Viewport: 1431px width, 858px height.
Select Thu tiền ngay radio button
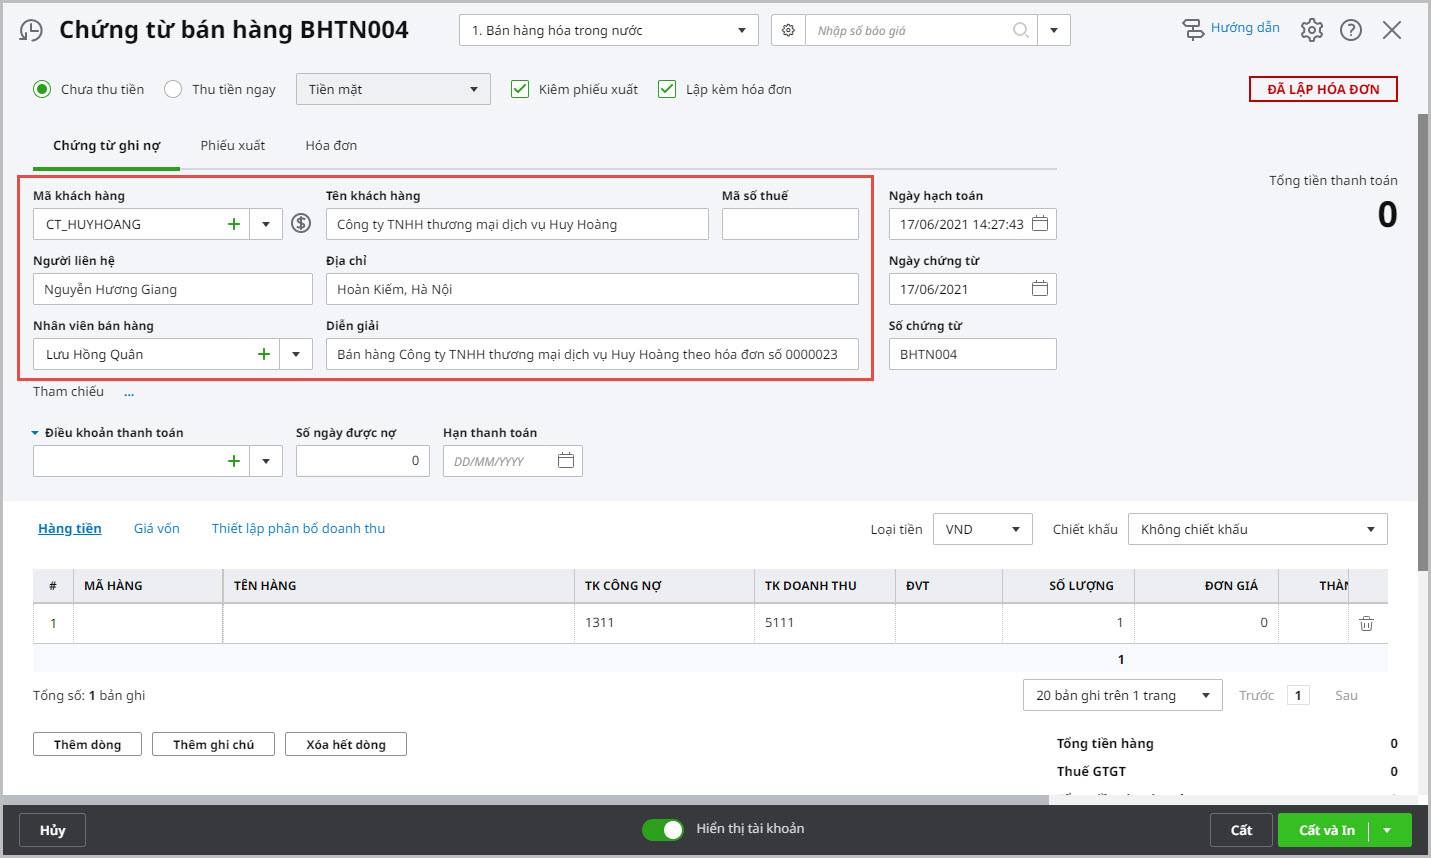pos(173,89)
